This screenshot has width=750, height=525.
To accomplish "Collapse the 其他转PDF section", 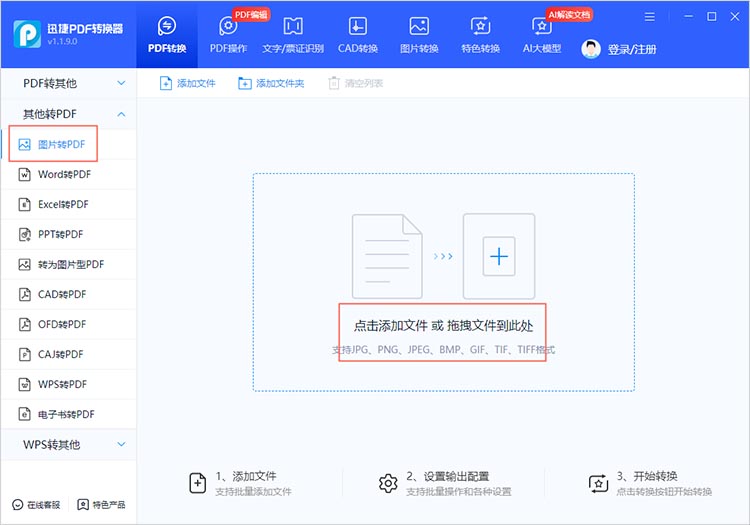I will point(68,114).
